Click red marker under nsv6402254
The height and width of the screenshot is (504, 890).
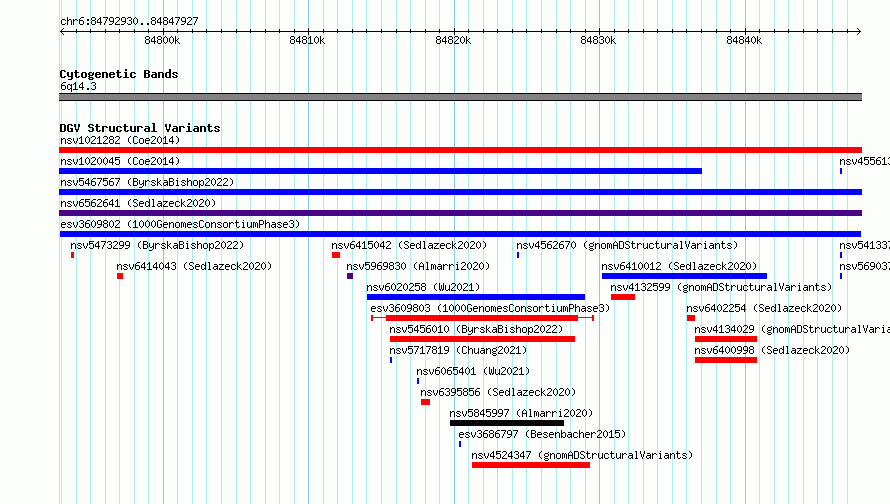tap(691, 318)
